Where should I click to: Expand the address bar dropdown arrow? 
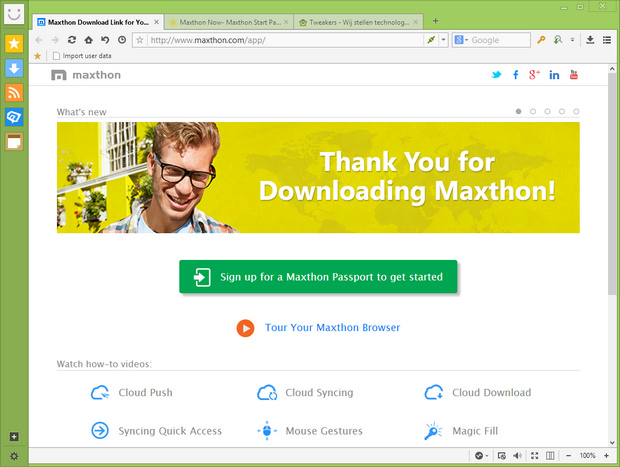point(443,40)
